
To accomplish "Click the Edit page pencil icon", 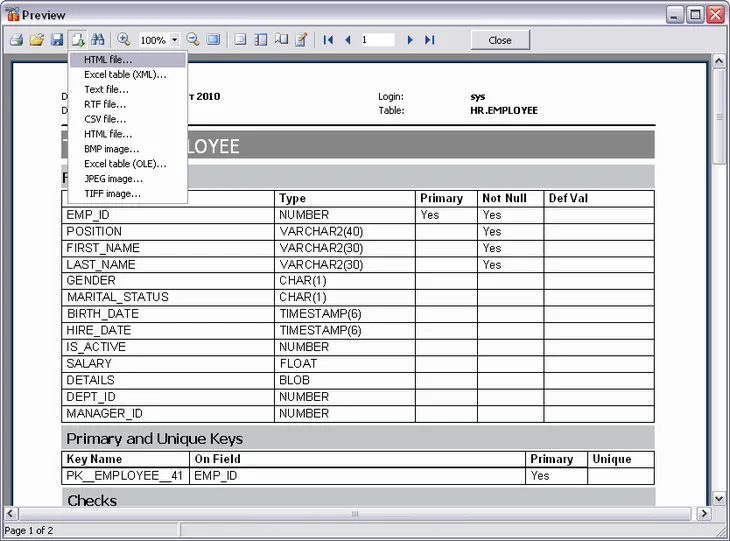I will coord(300,40).
